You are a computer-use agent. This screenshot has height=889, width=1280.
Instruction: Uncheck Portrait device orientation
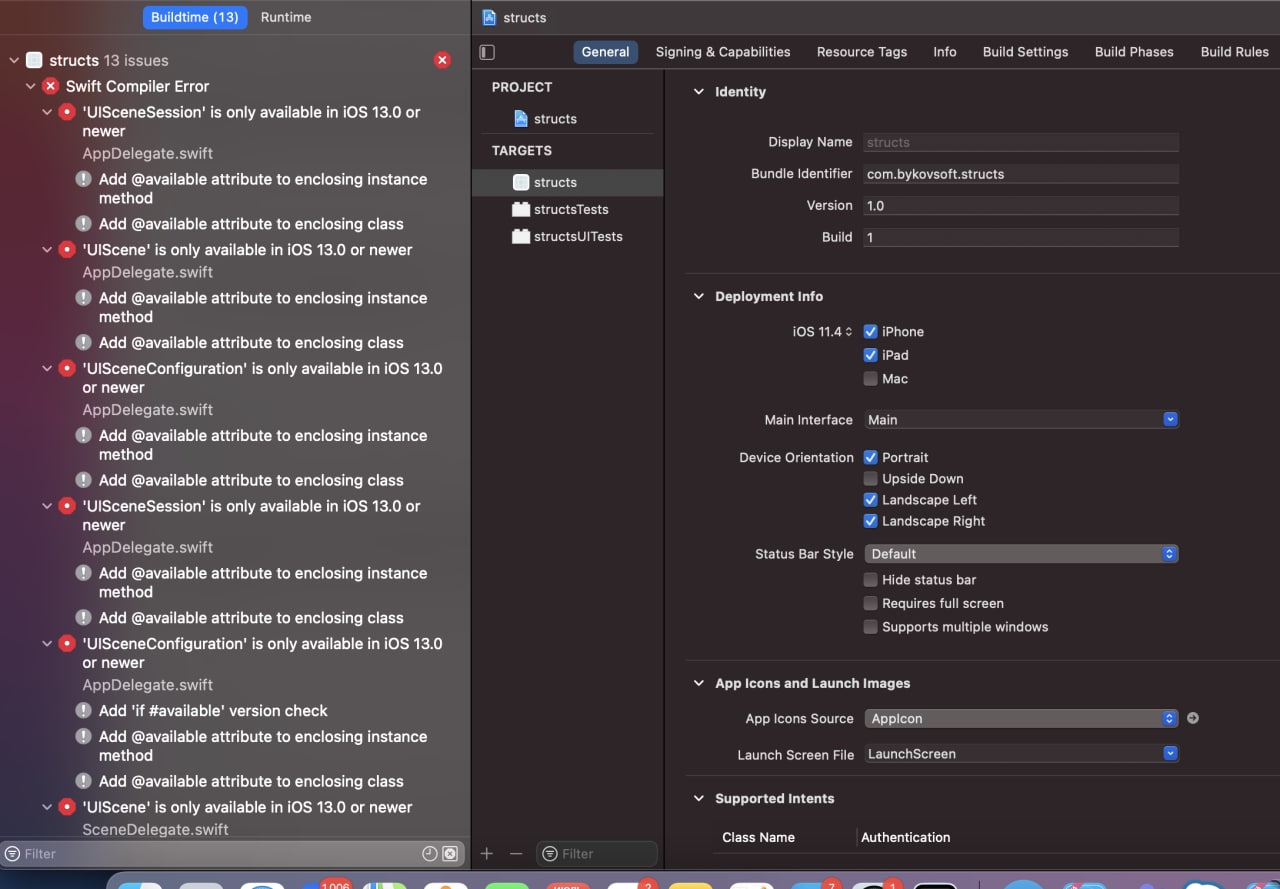tap(870, 457)
